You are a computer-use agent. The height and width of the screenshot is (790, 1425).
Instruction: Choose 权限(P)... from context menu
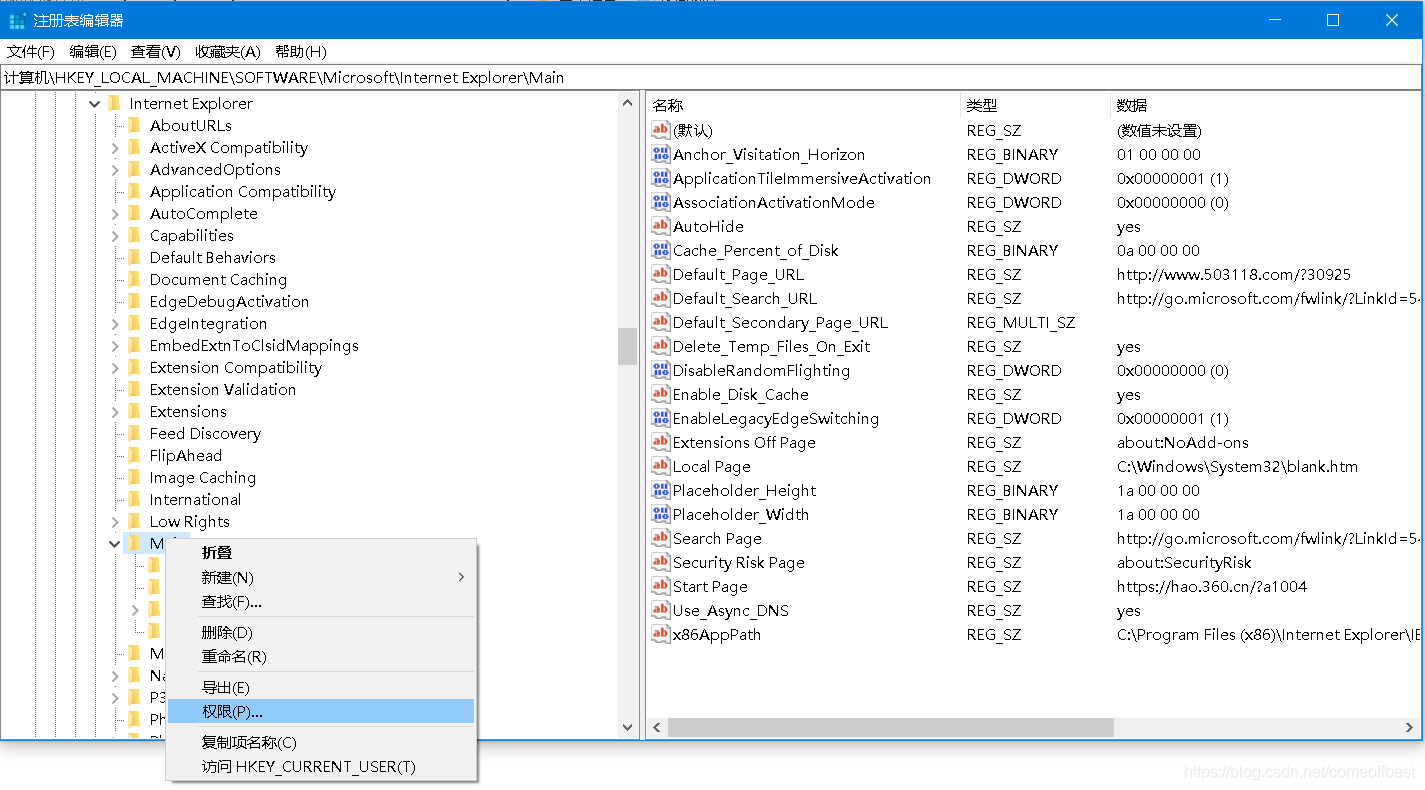coord(321,711)
